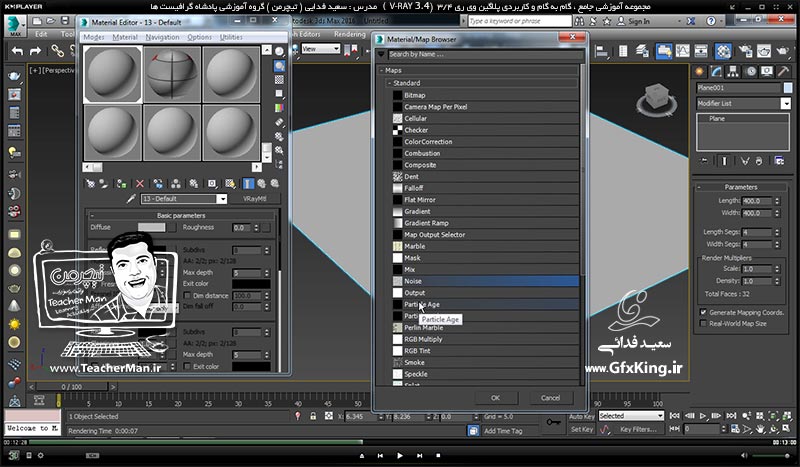The image size is (800, 467).
Task: Open the Rendering menu in 3ds Max
Action: point(349,34)
